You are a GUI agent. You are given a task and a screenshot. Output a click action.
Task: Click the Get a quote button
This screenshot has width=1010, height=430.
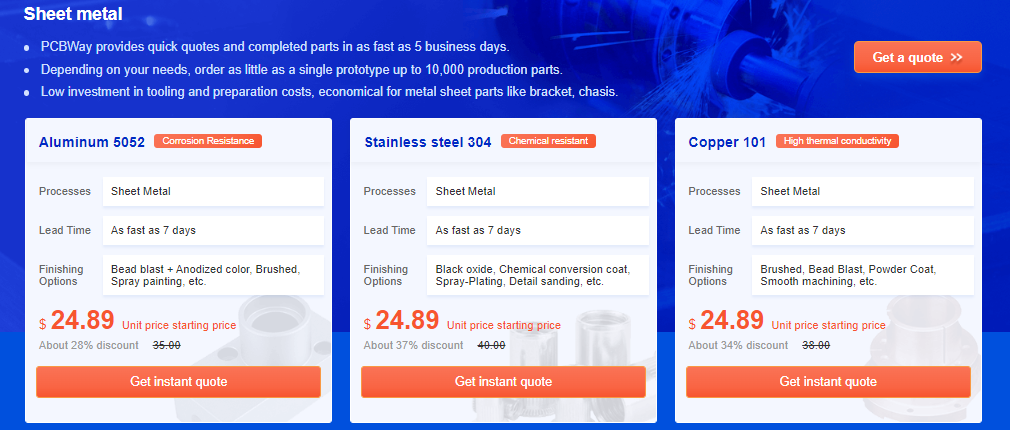(917, 57)
